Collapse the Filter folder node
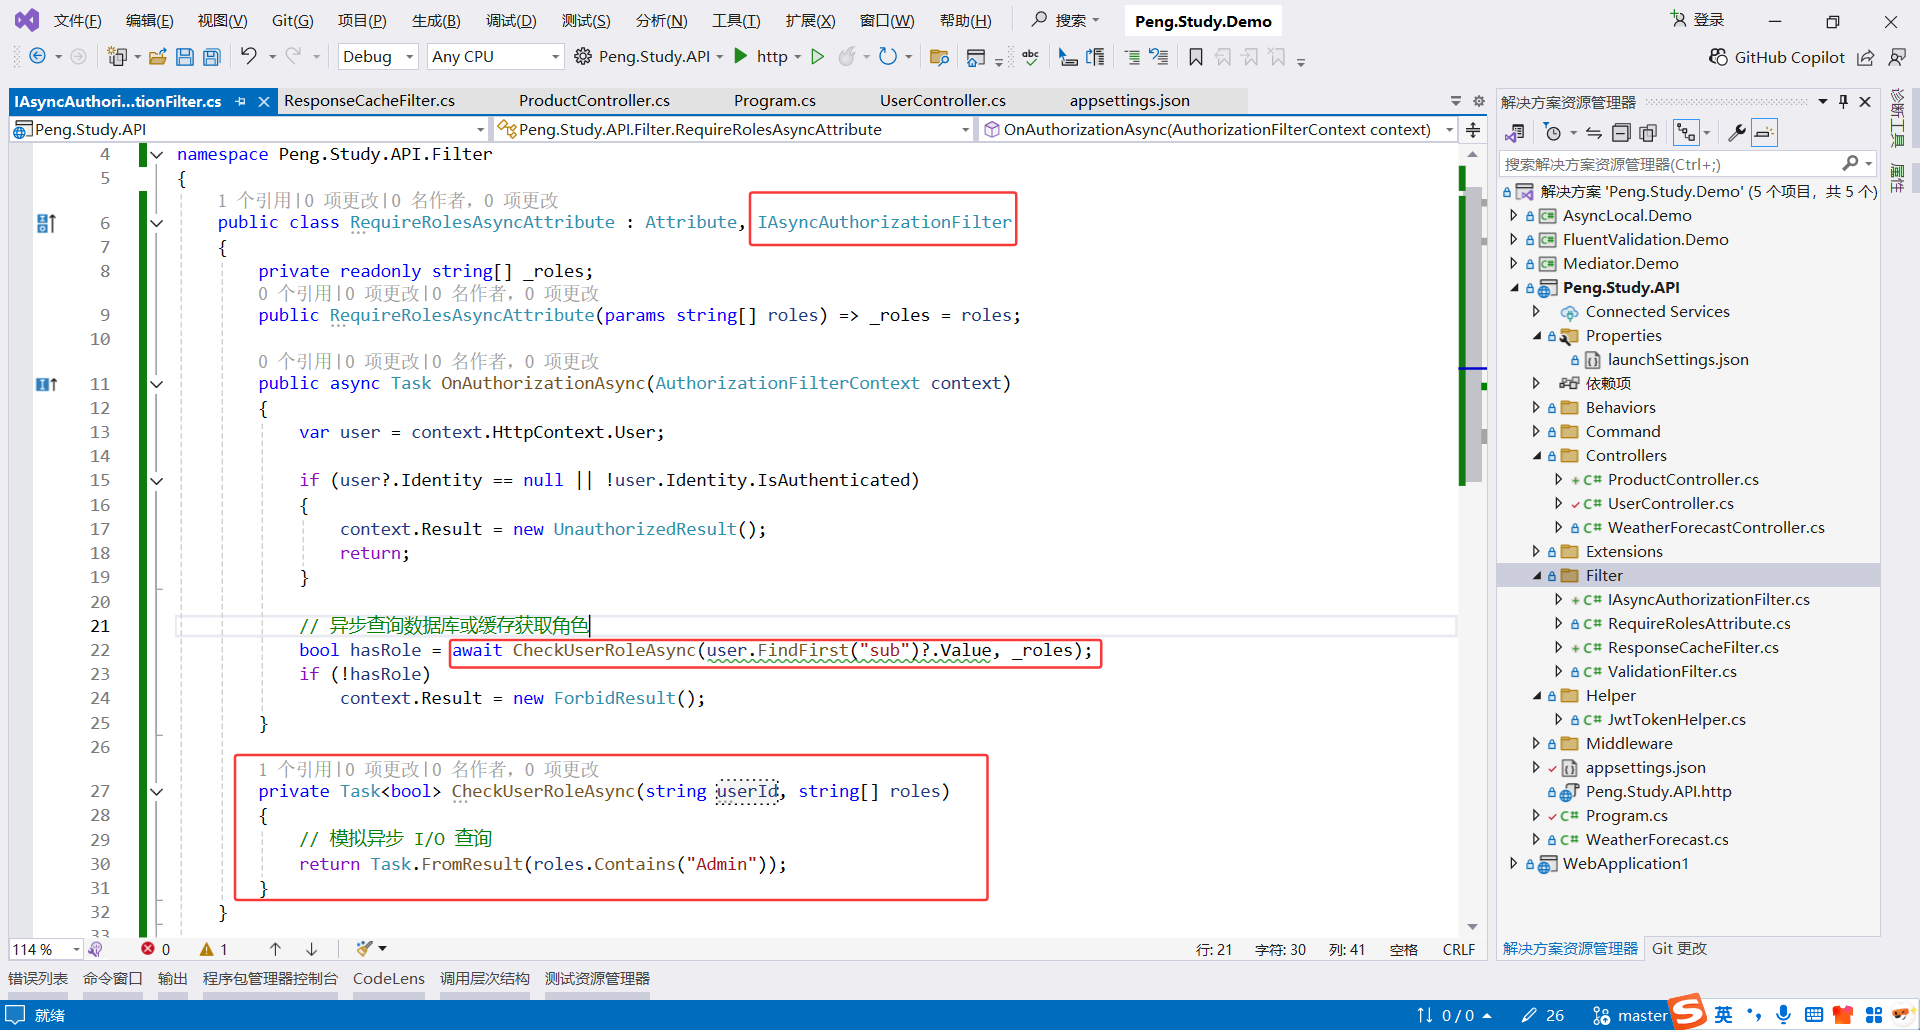The image size is (1920, 1030). (x=1537, y=575)
